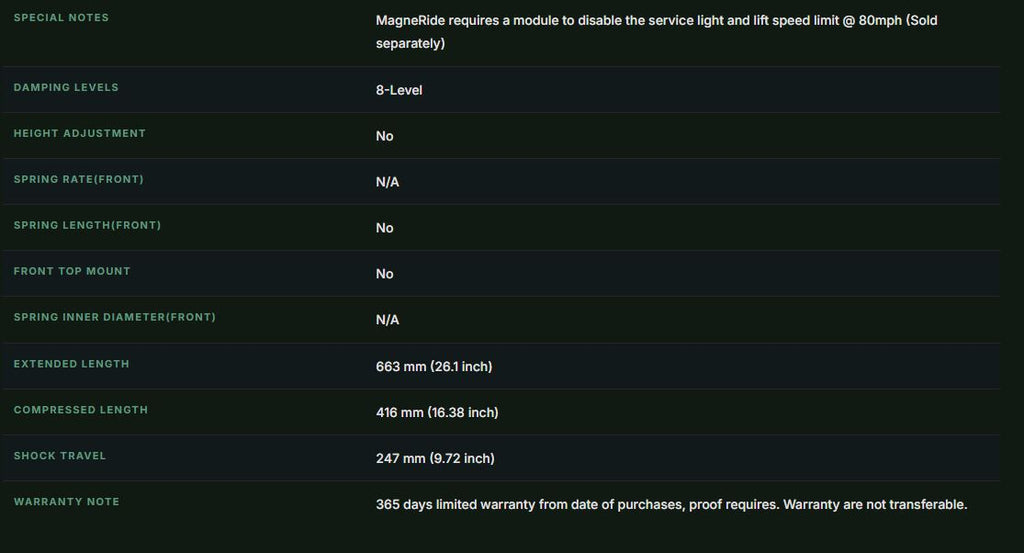The height and width of the screenshot is (553, 1024).
Task: Click the Front Top Mount No value
Action: [385, 274]
